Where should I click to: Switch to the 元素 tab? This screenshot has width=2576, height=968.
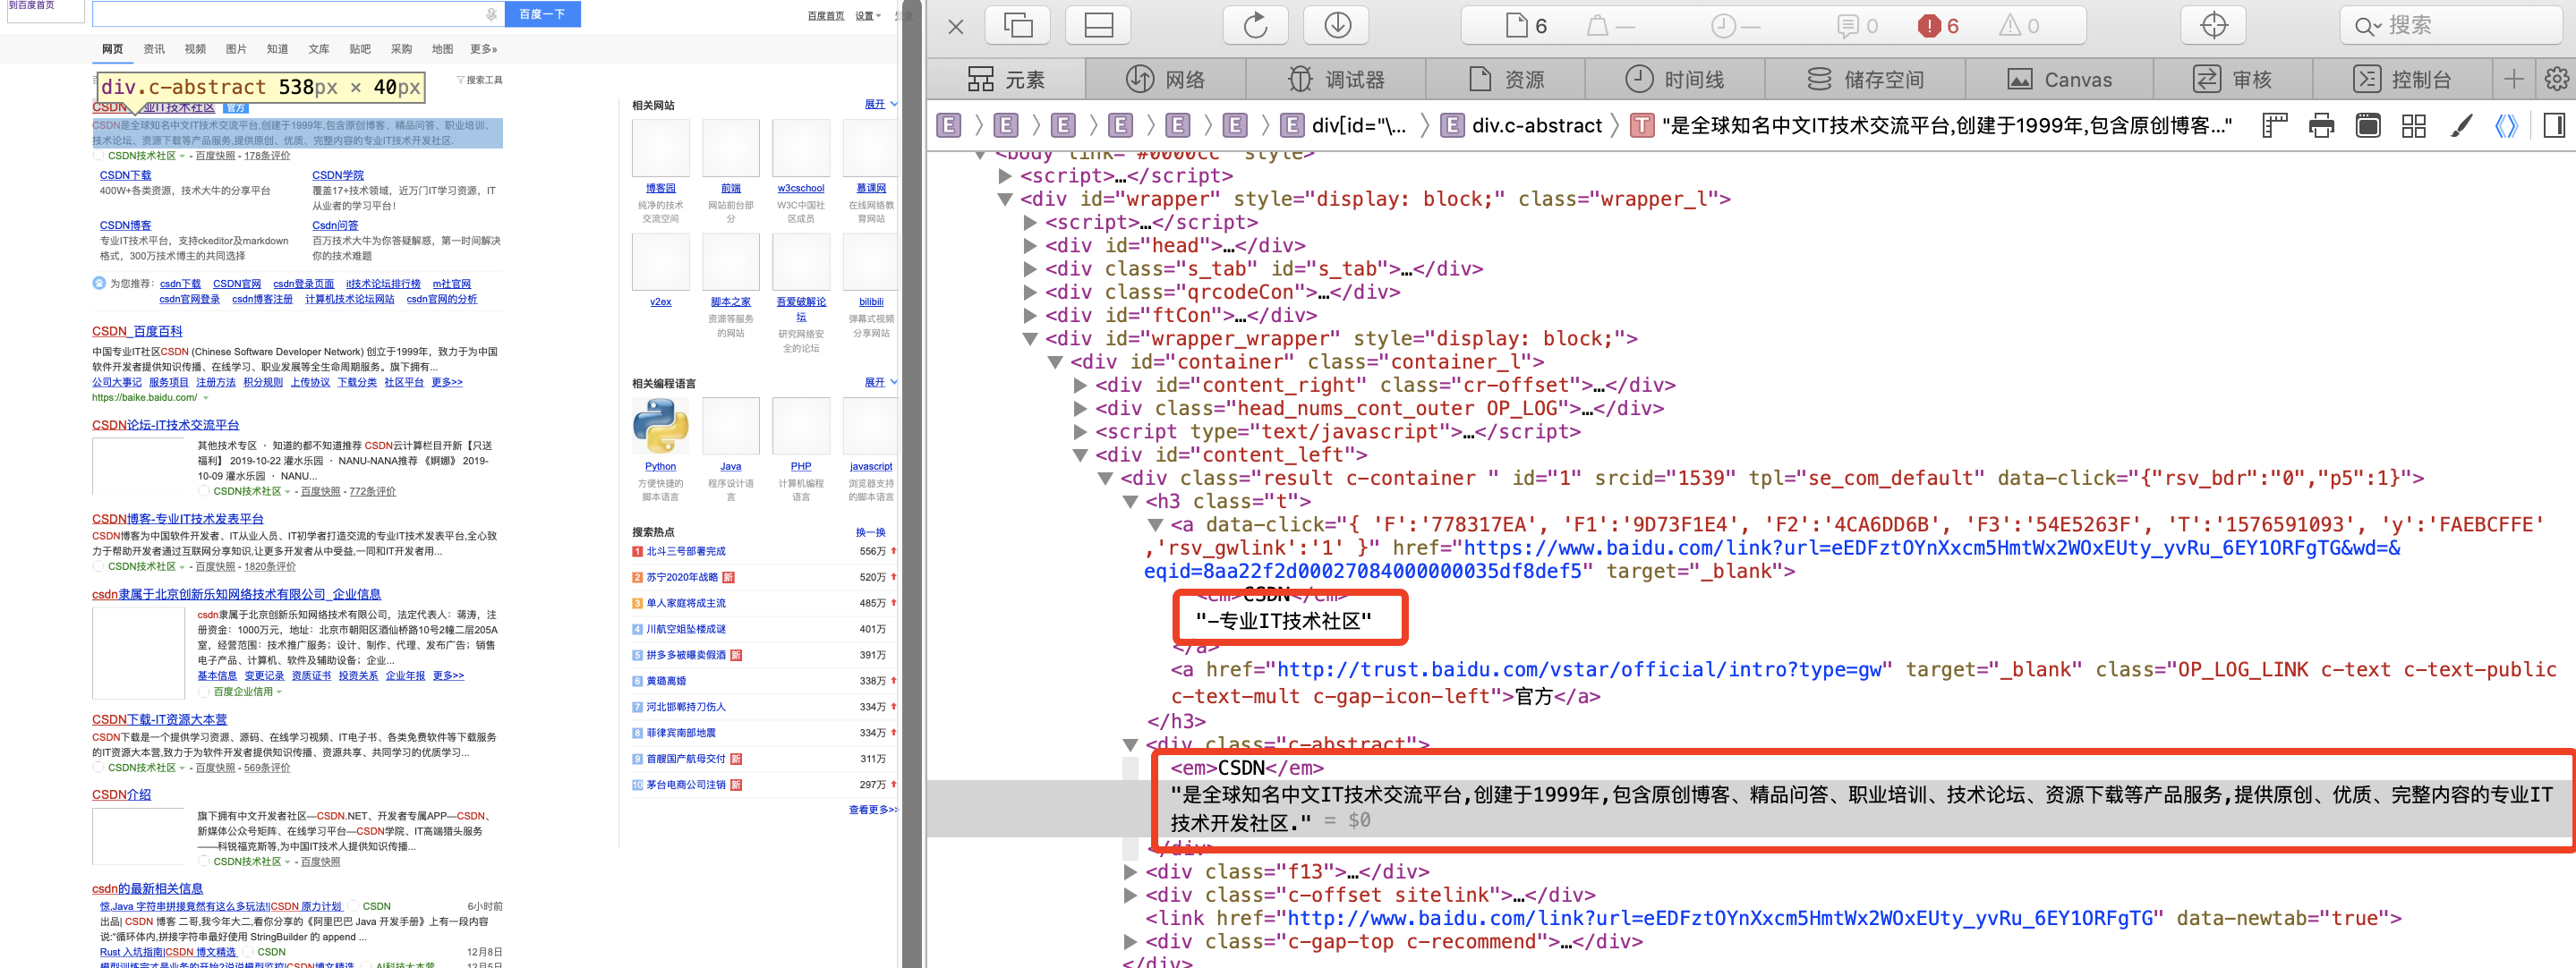(x=1006, y=79)
